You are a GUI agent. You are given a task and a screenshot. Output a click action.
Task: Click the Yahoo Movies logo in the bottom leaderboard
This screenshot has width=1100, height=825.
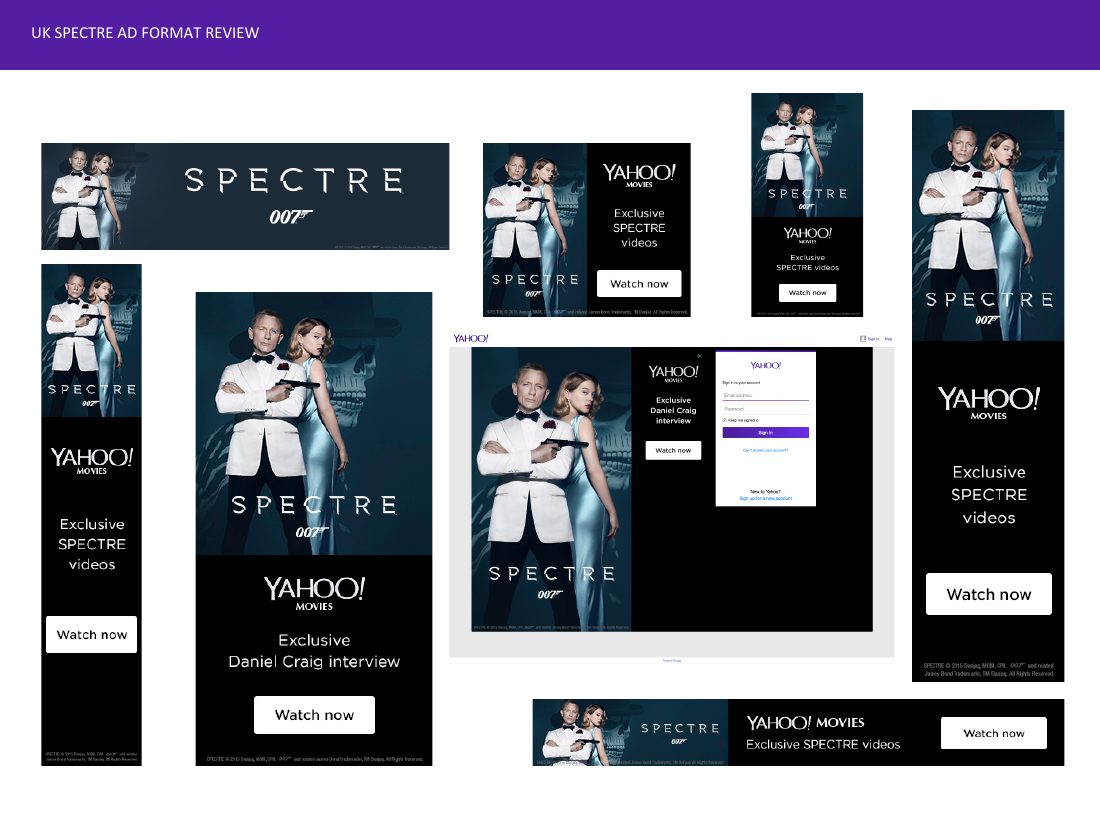click(x=805, y=723)
